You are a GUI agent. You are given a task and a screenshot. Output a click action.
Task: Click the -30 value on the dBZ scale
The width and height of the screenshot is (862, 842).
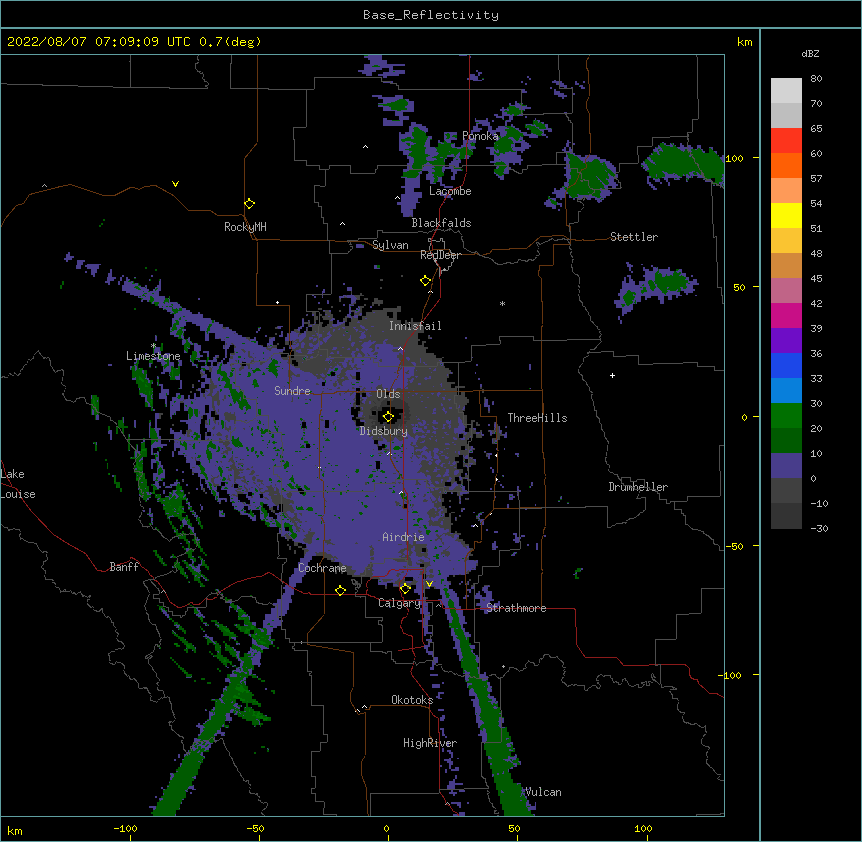click(819, 528)
